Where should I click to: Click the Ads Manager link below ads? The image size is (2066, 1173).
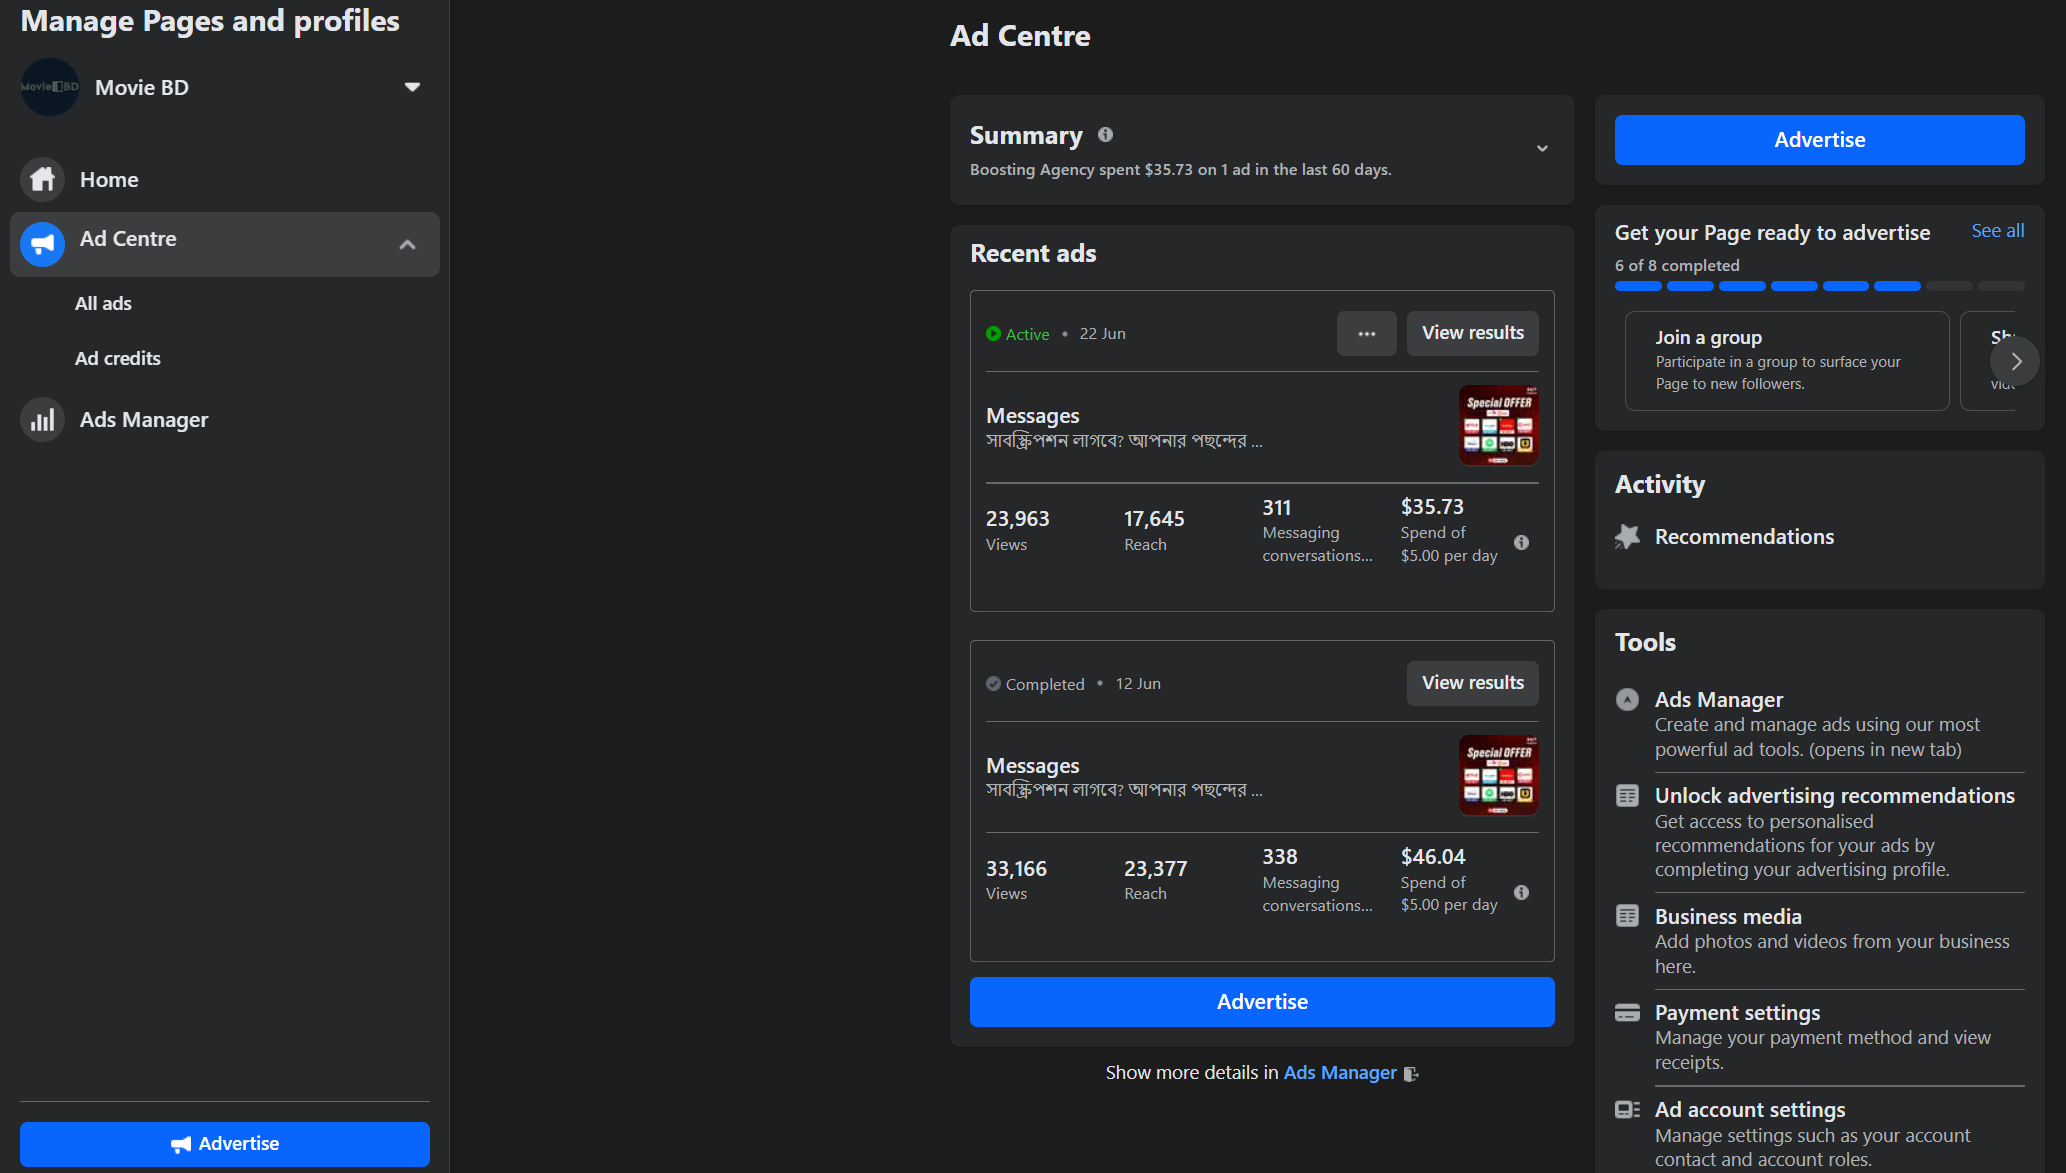click(1340, 1073)
